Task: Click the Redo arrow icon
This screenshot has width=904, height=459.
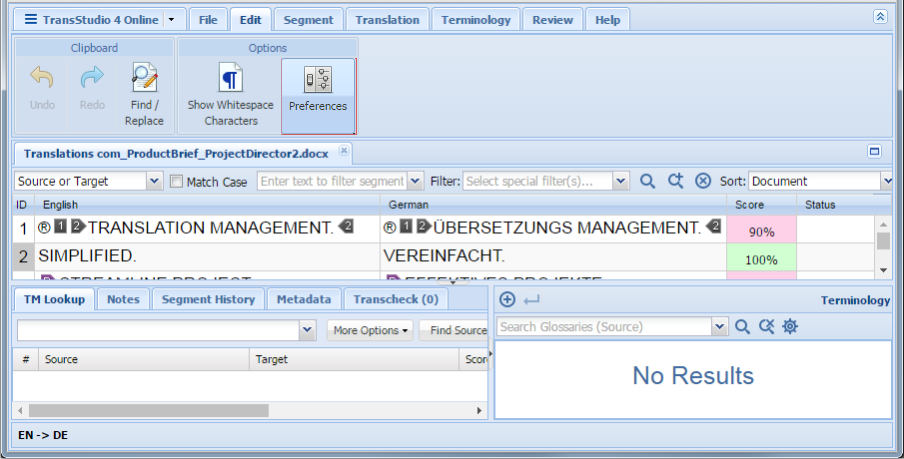Action: [x=92, y=77]
